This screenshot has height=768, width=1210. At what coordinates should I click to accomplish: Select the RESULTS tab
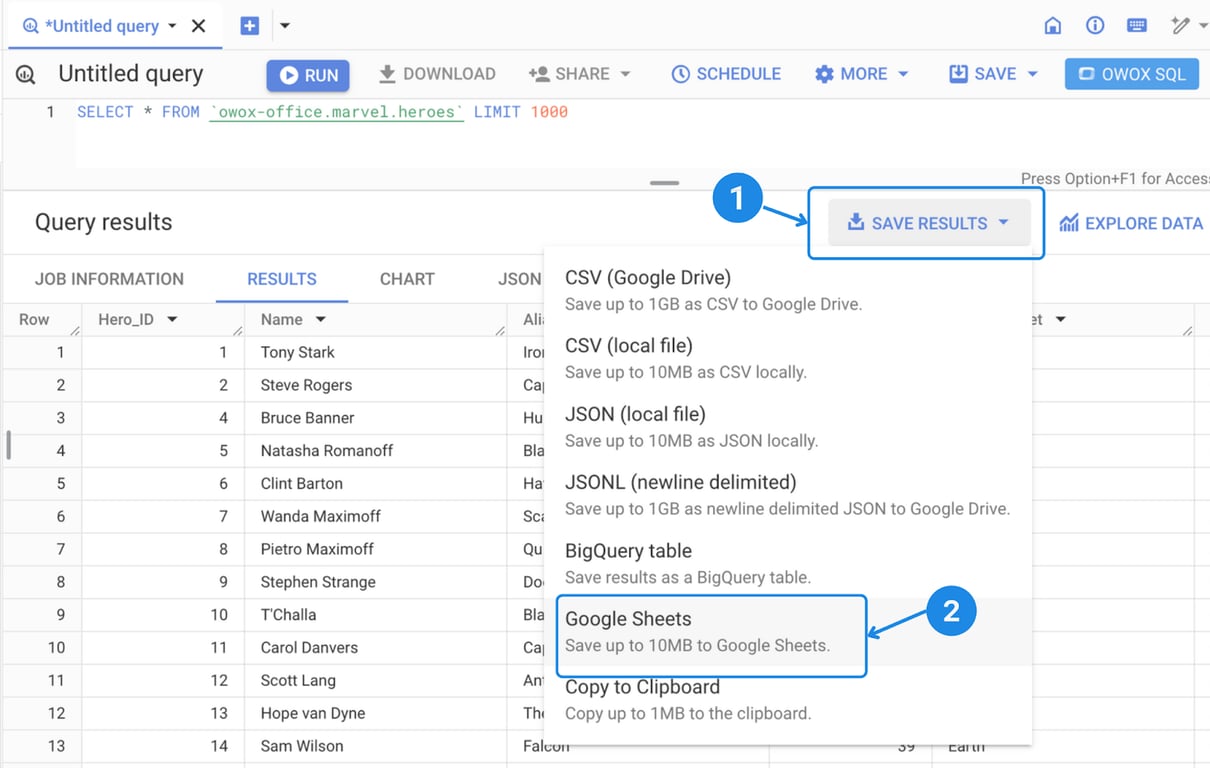pyautogui.click(x=282, y=279)
